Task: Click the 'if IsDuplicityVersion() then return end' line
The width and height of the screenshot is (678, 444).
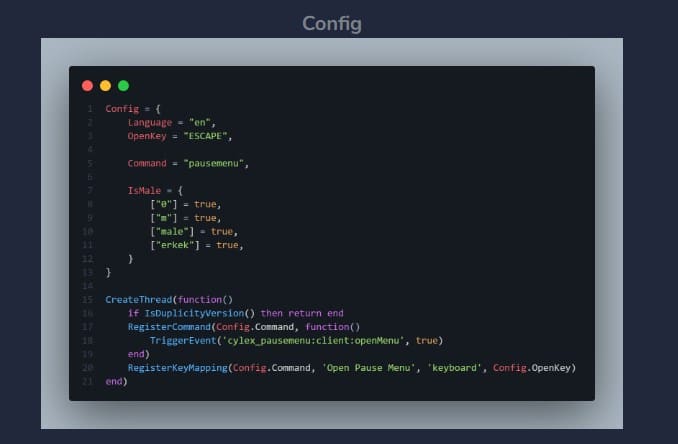Action: pyautogui.click(x=236, y=313)
